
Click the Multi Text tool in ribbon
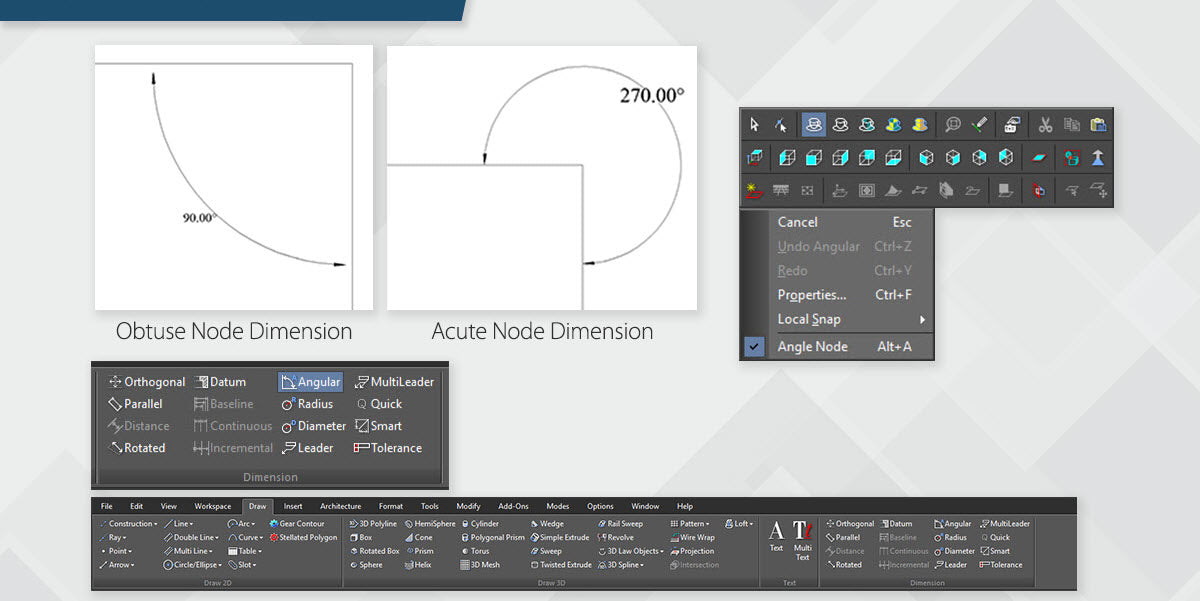click(x=802, y=539)
